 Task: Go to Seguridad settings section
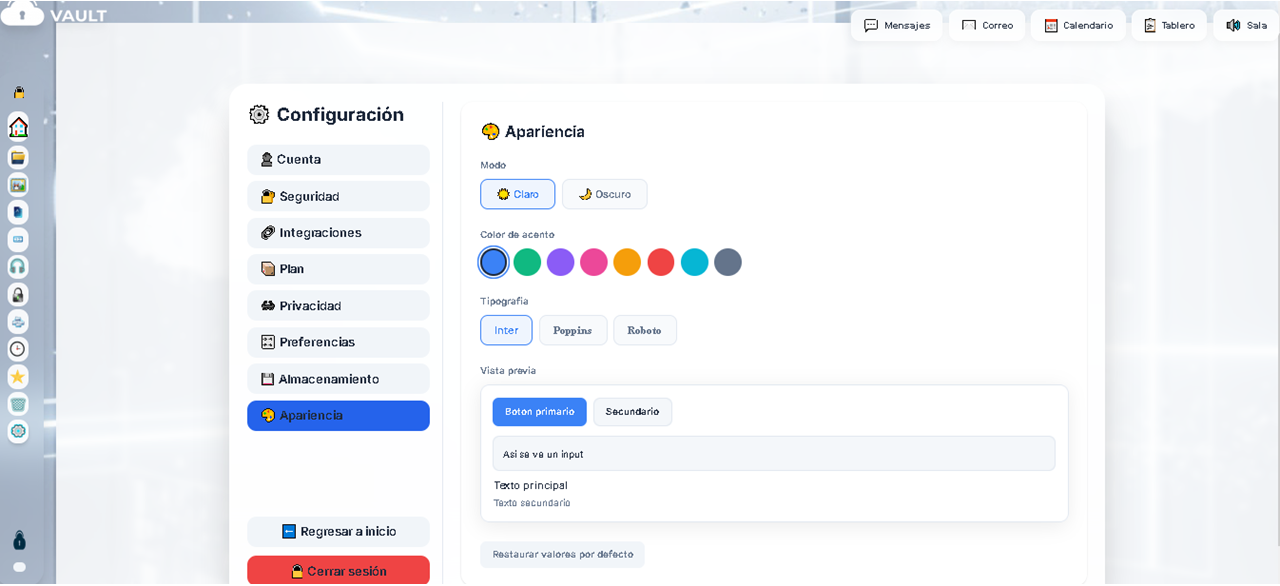coord(338,196)
